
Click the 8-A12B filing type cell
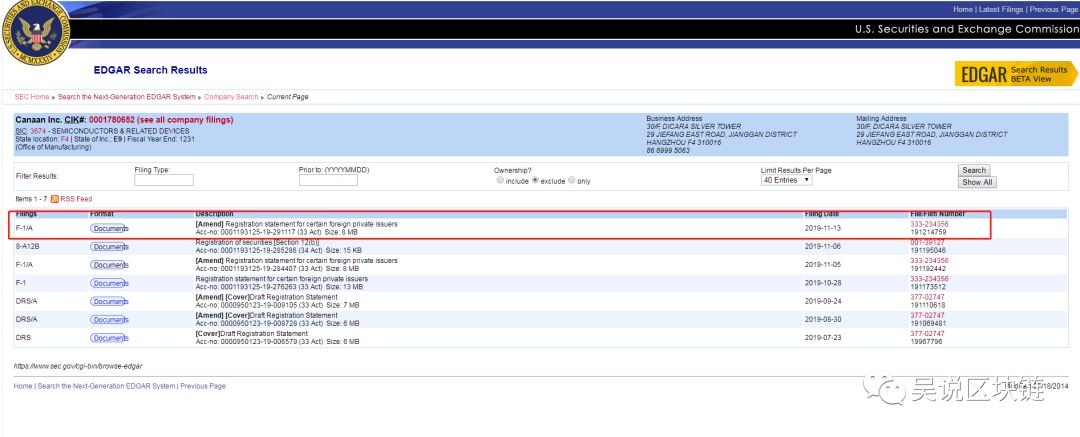[28, 247]
